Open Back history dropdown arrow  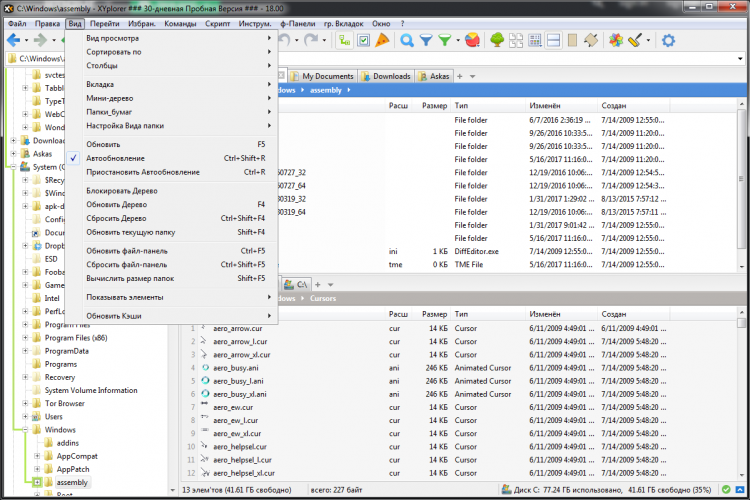click(x=26, y=41)
